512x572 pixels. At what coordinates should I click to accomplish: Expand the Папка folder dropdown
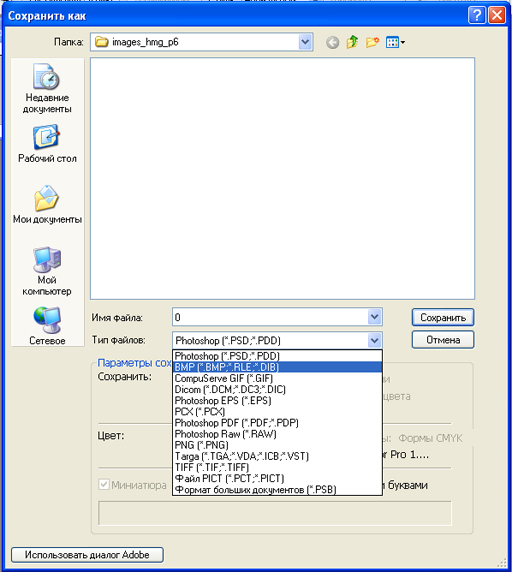[x=305, y=42]
